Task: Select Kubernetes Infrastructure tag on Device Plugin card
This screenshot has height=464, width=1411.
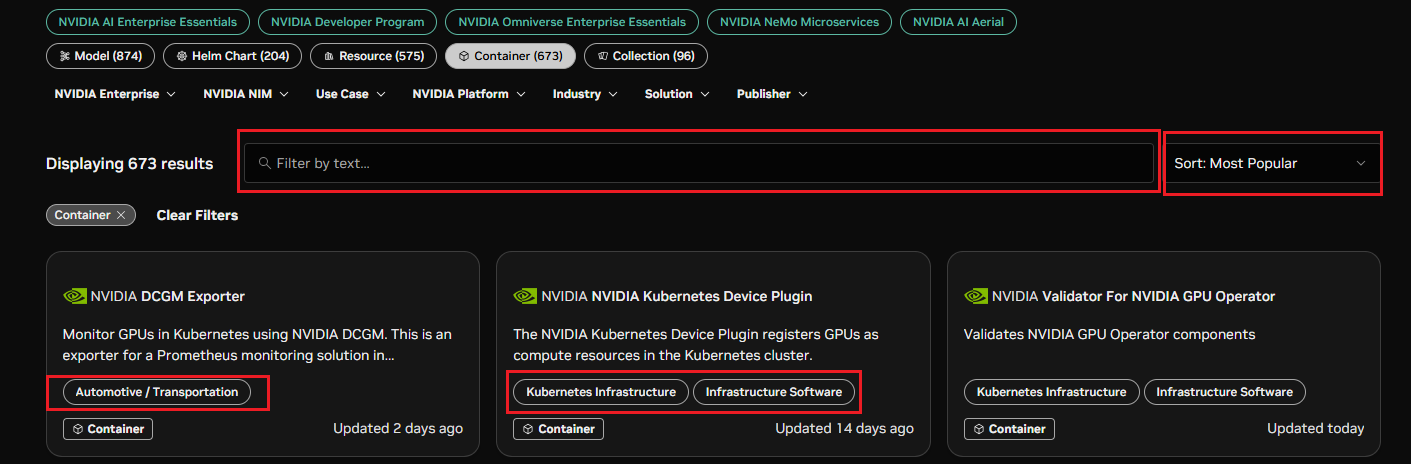Action: pos(601,392)
